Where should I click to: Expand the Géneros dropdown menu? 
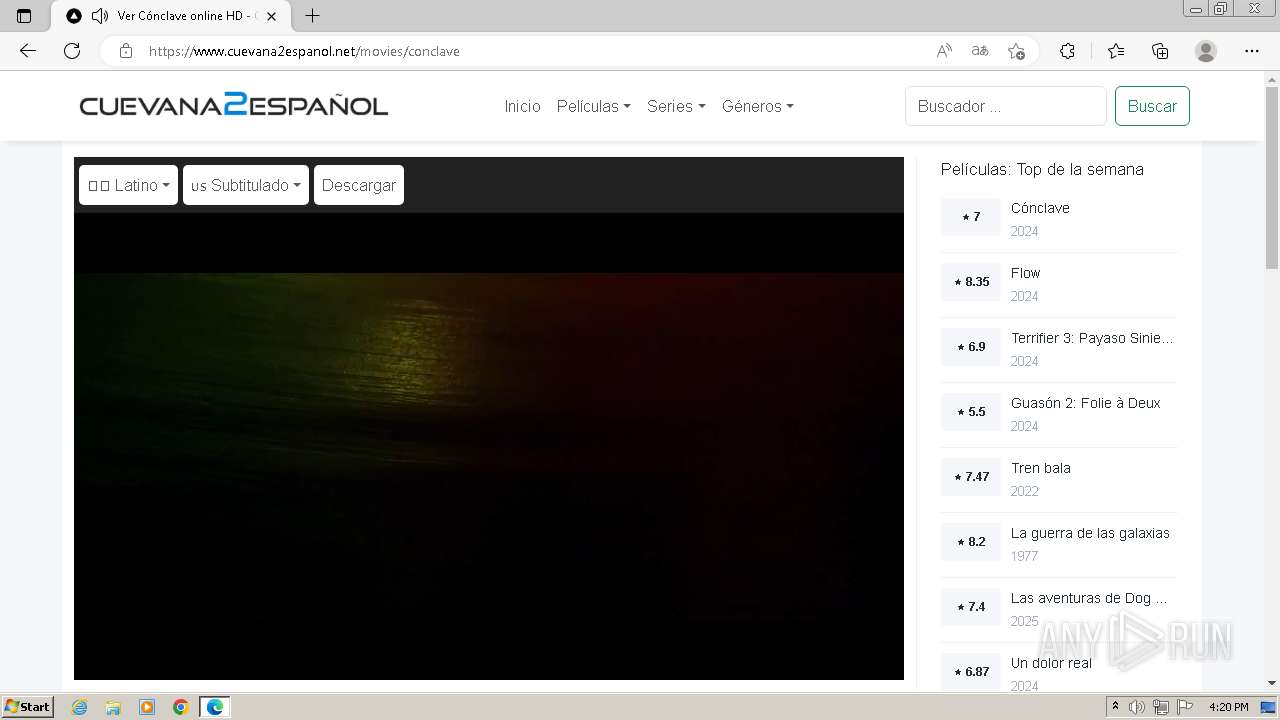pyautogui.click(x=757, y=106)
